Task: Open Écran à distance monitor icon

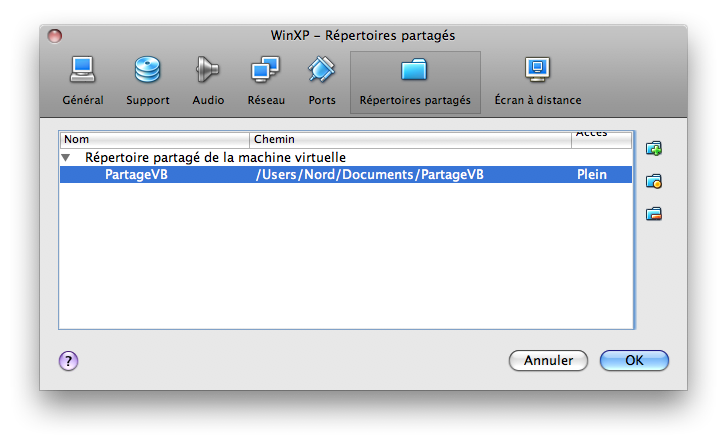Action: pyautogui.click(x=537, y=70)
